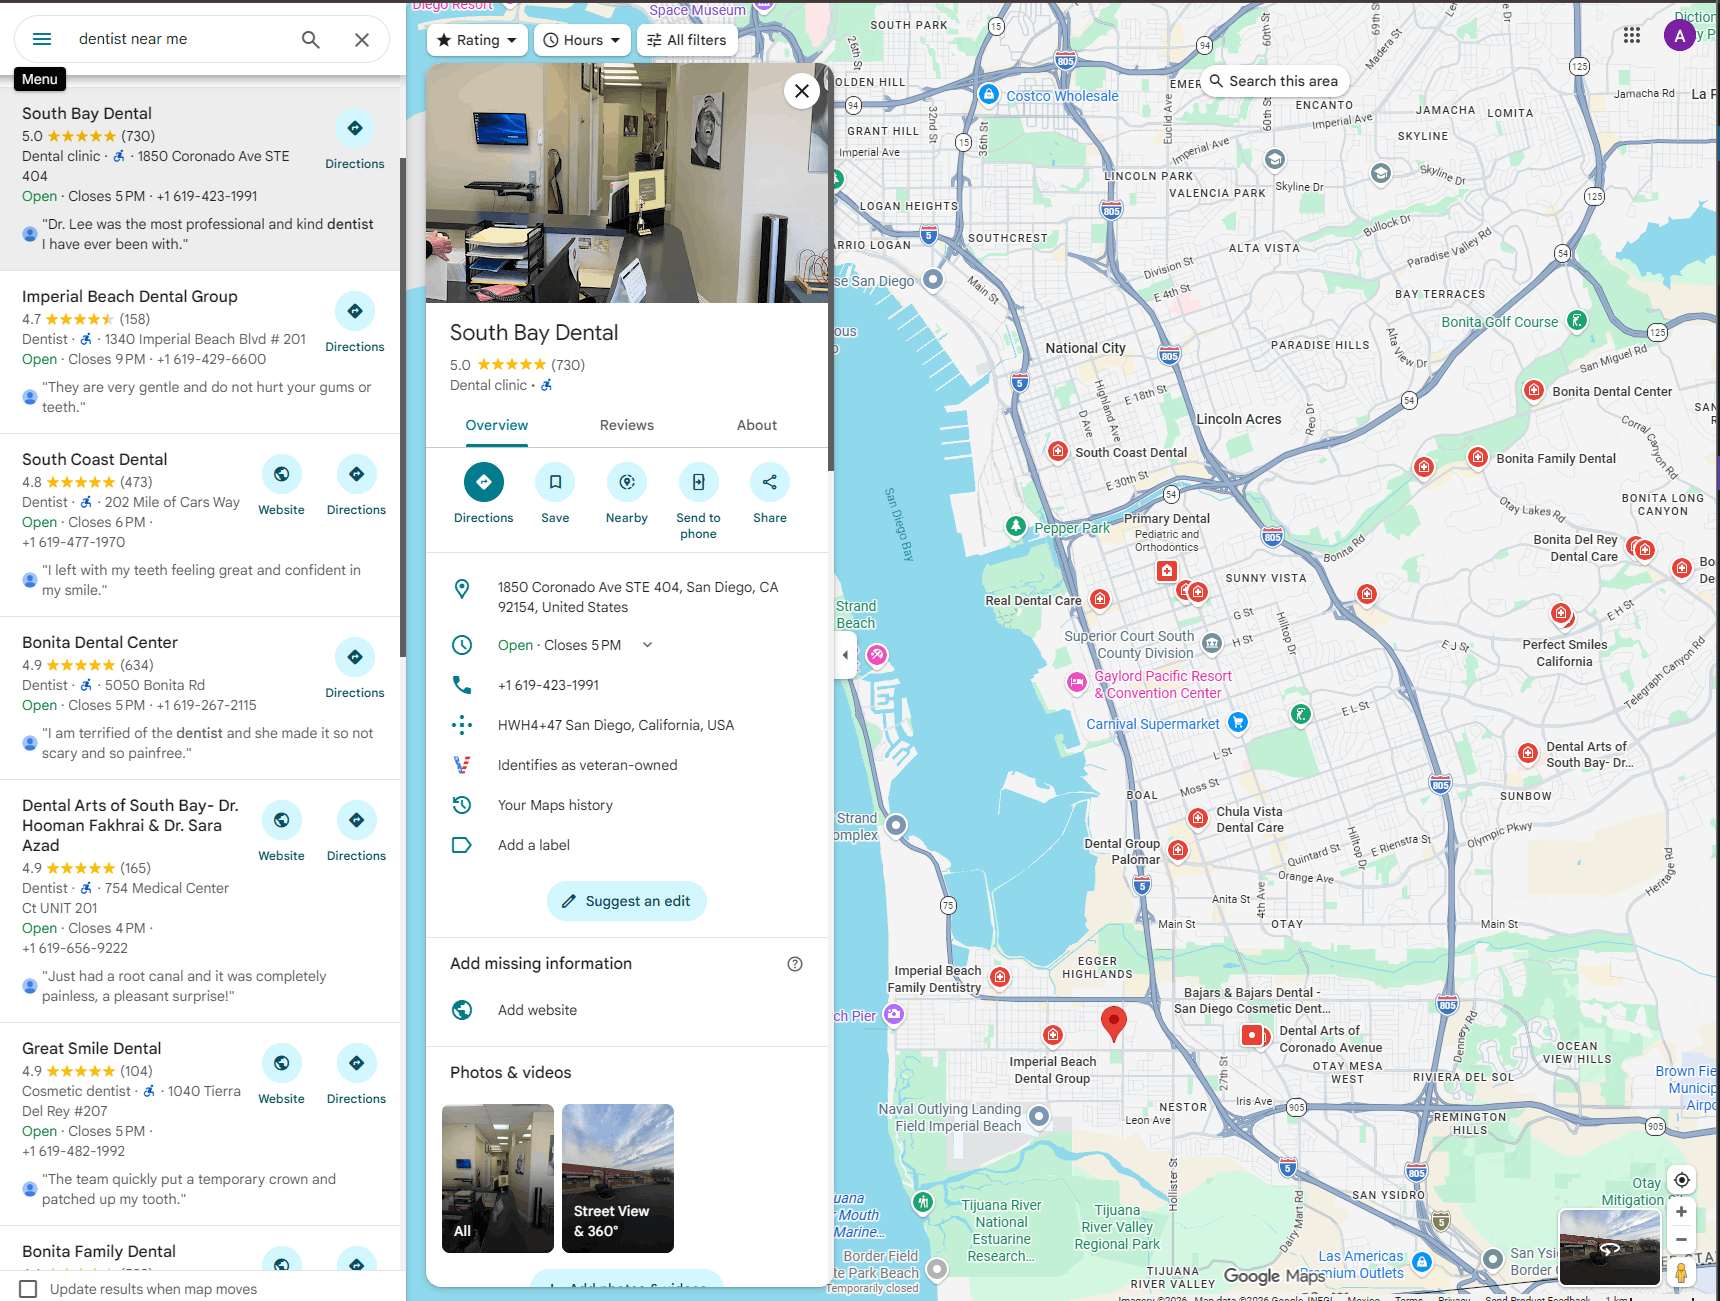Click the Nearby icon

[627, 482]
